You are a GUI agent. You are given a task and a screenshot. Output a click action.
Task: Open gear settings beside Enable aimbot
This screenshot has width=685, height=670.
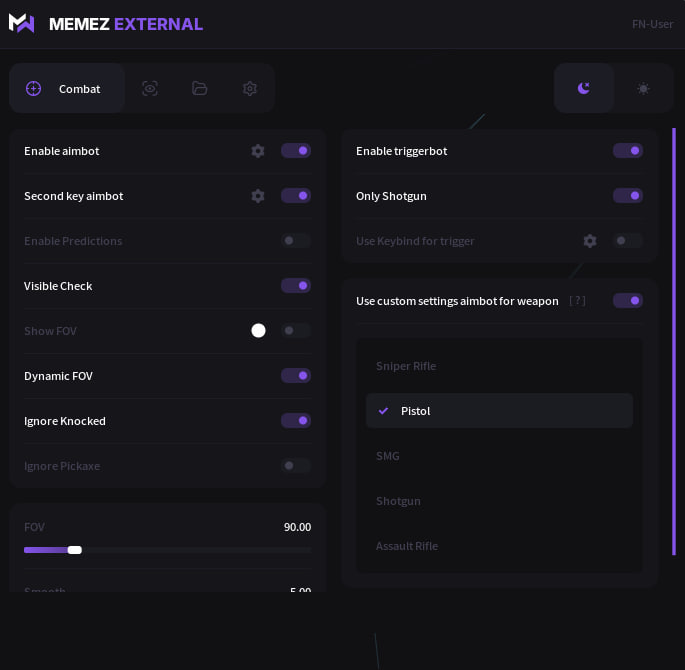pos(258,151)
